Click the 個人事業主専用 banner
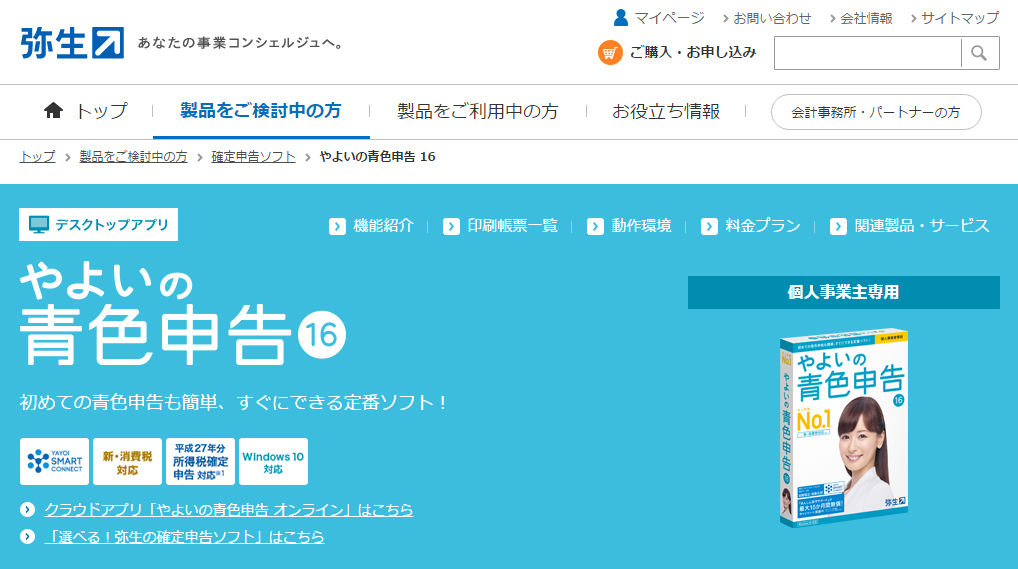1018x569 pixels. coord(843,292)
